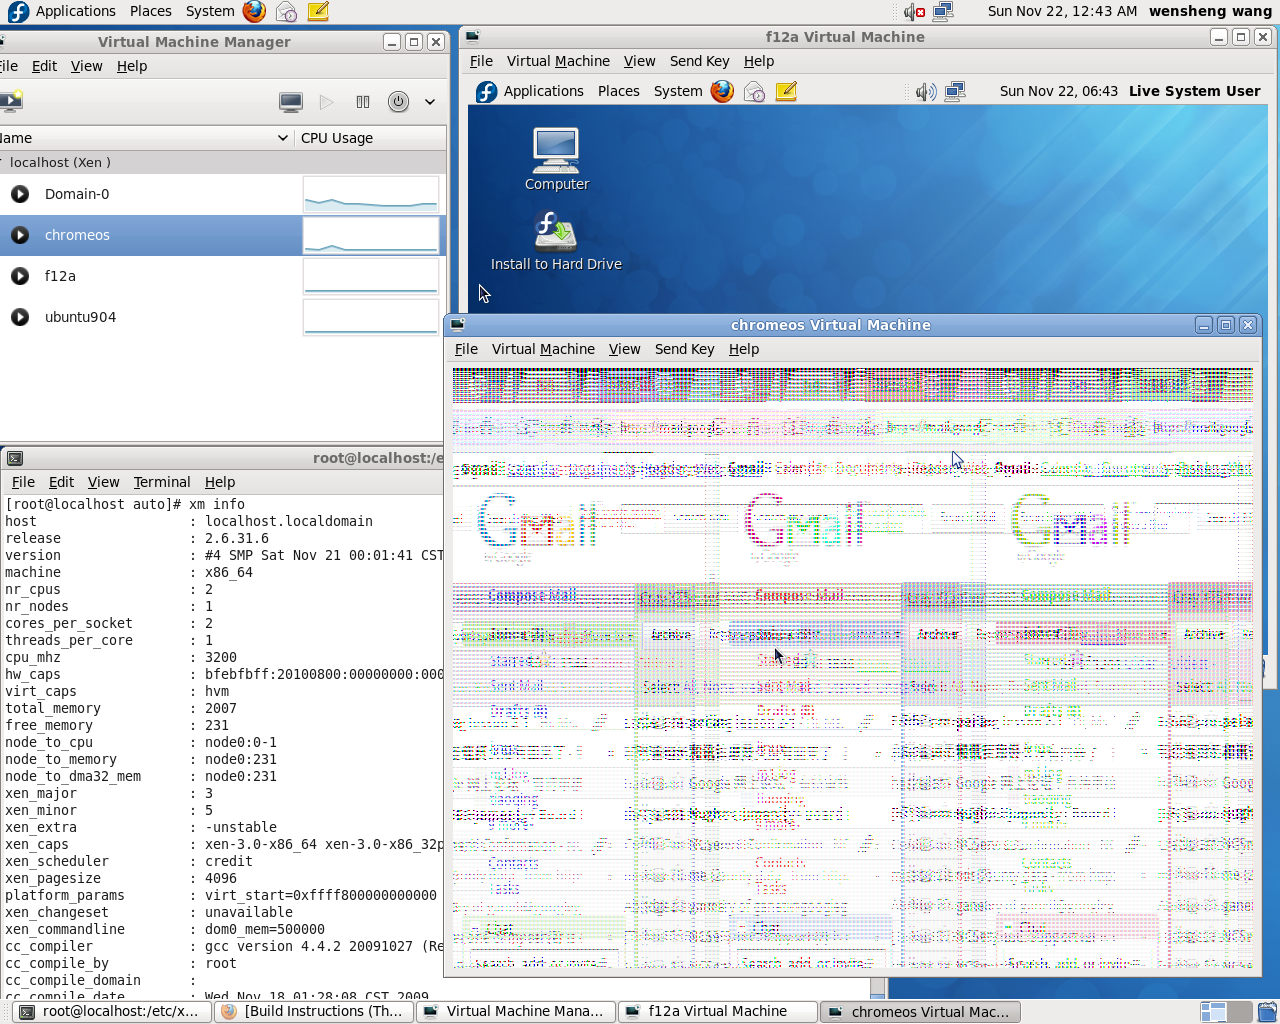Image resolution: width=1280 pixels, height=1024 pixels.
Task: Click the chromeos running state icon
Action: [x=20, y=235]
